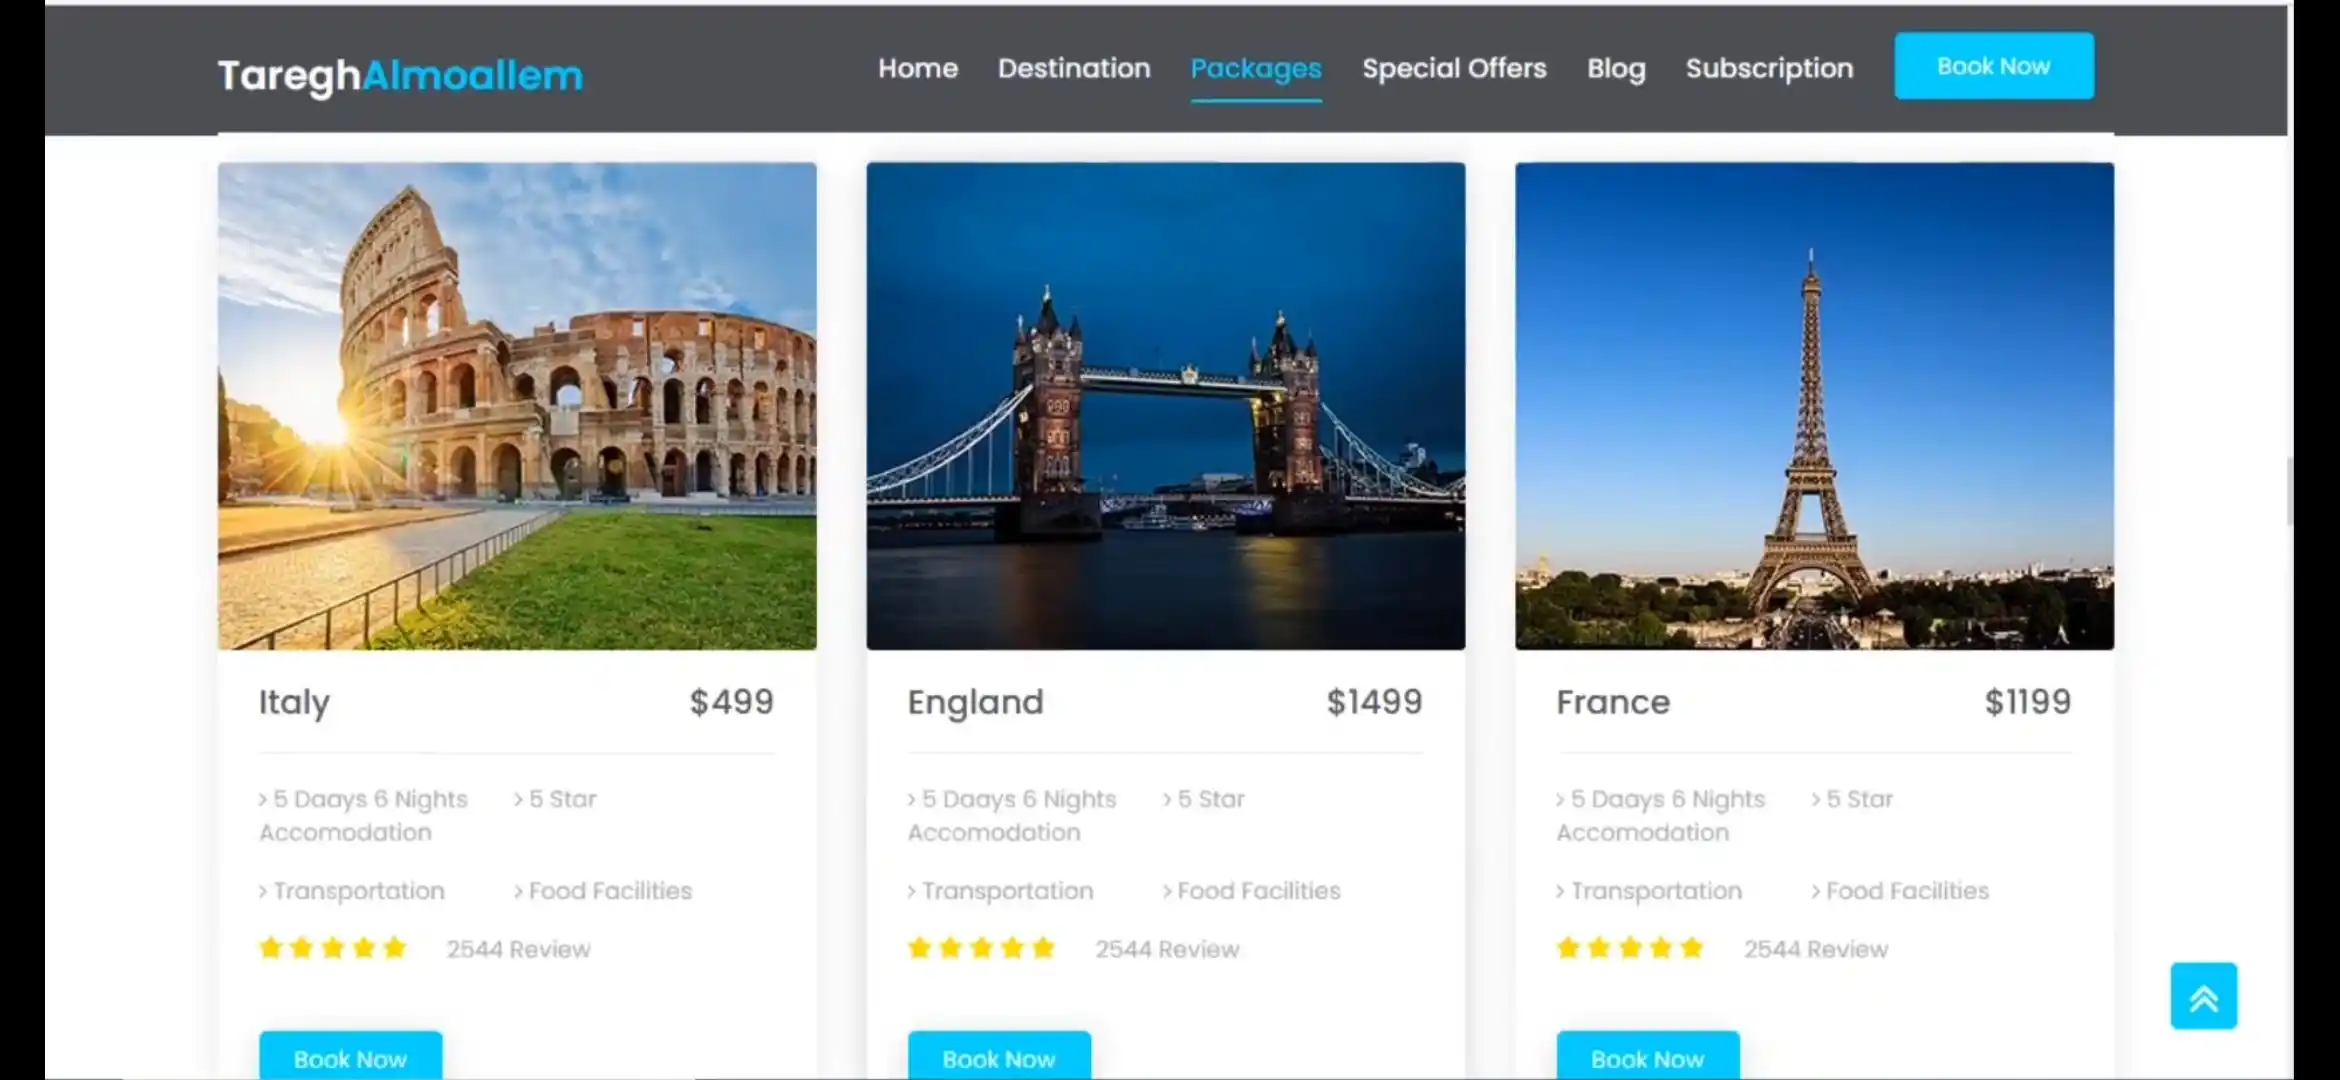Screen dimensions: 2340x1080
Task: Open the Special Offers page
Action: point(1453,68)
